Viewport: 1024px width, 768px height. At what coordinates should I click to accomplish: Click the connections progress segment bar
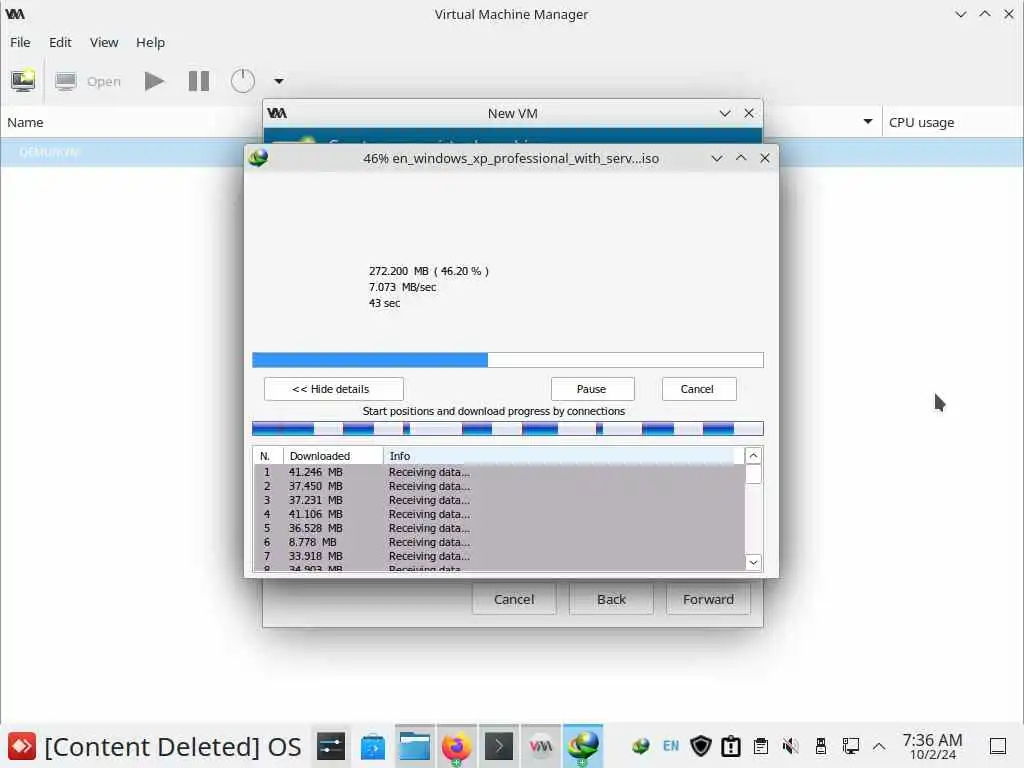[507, 428]
